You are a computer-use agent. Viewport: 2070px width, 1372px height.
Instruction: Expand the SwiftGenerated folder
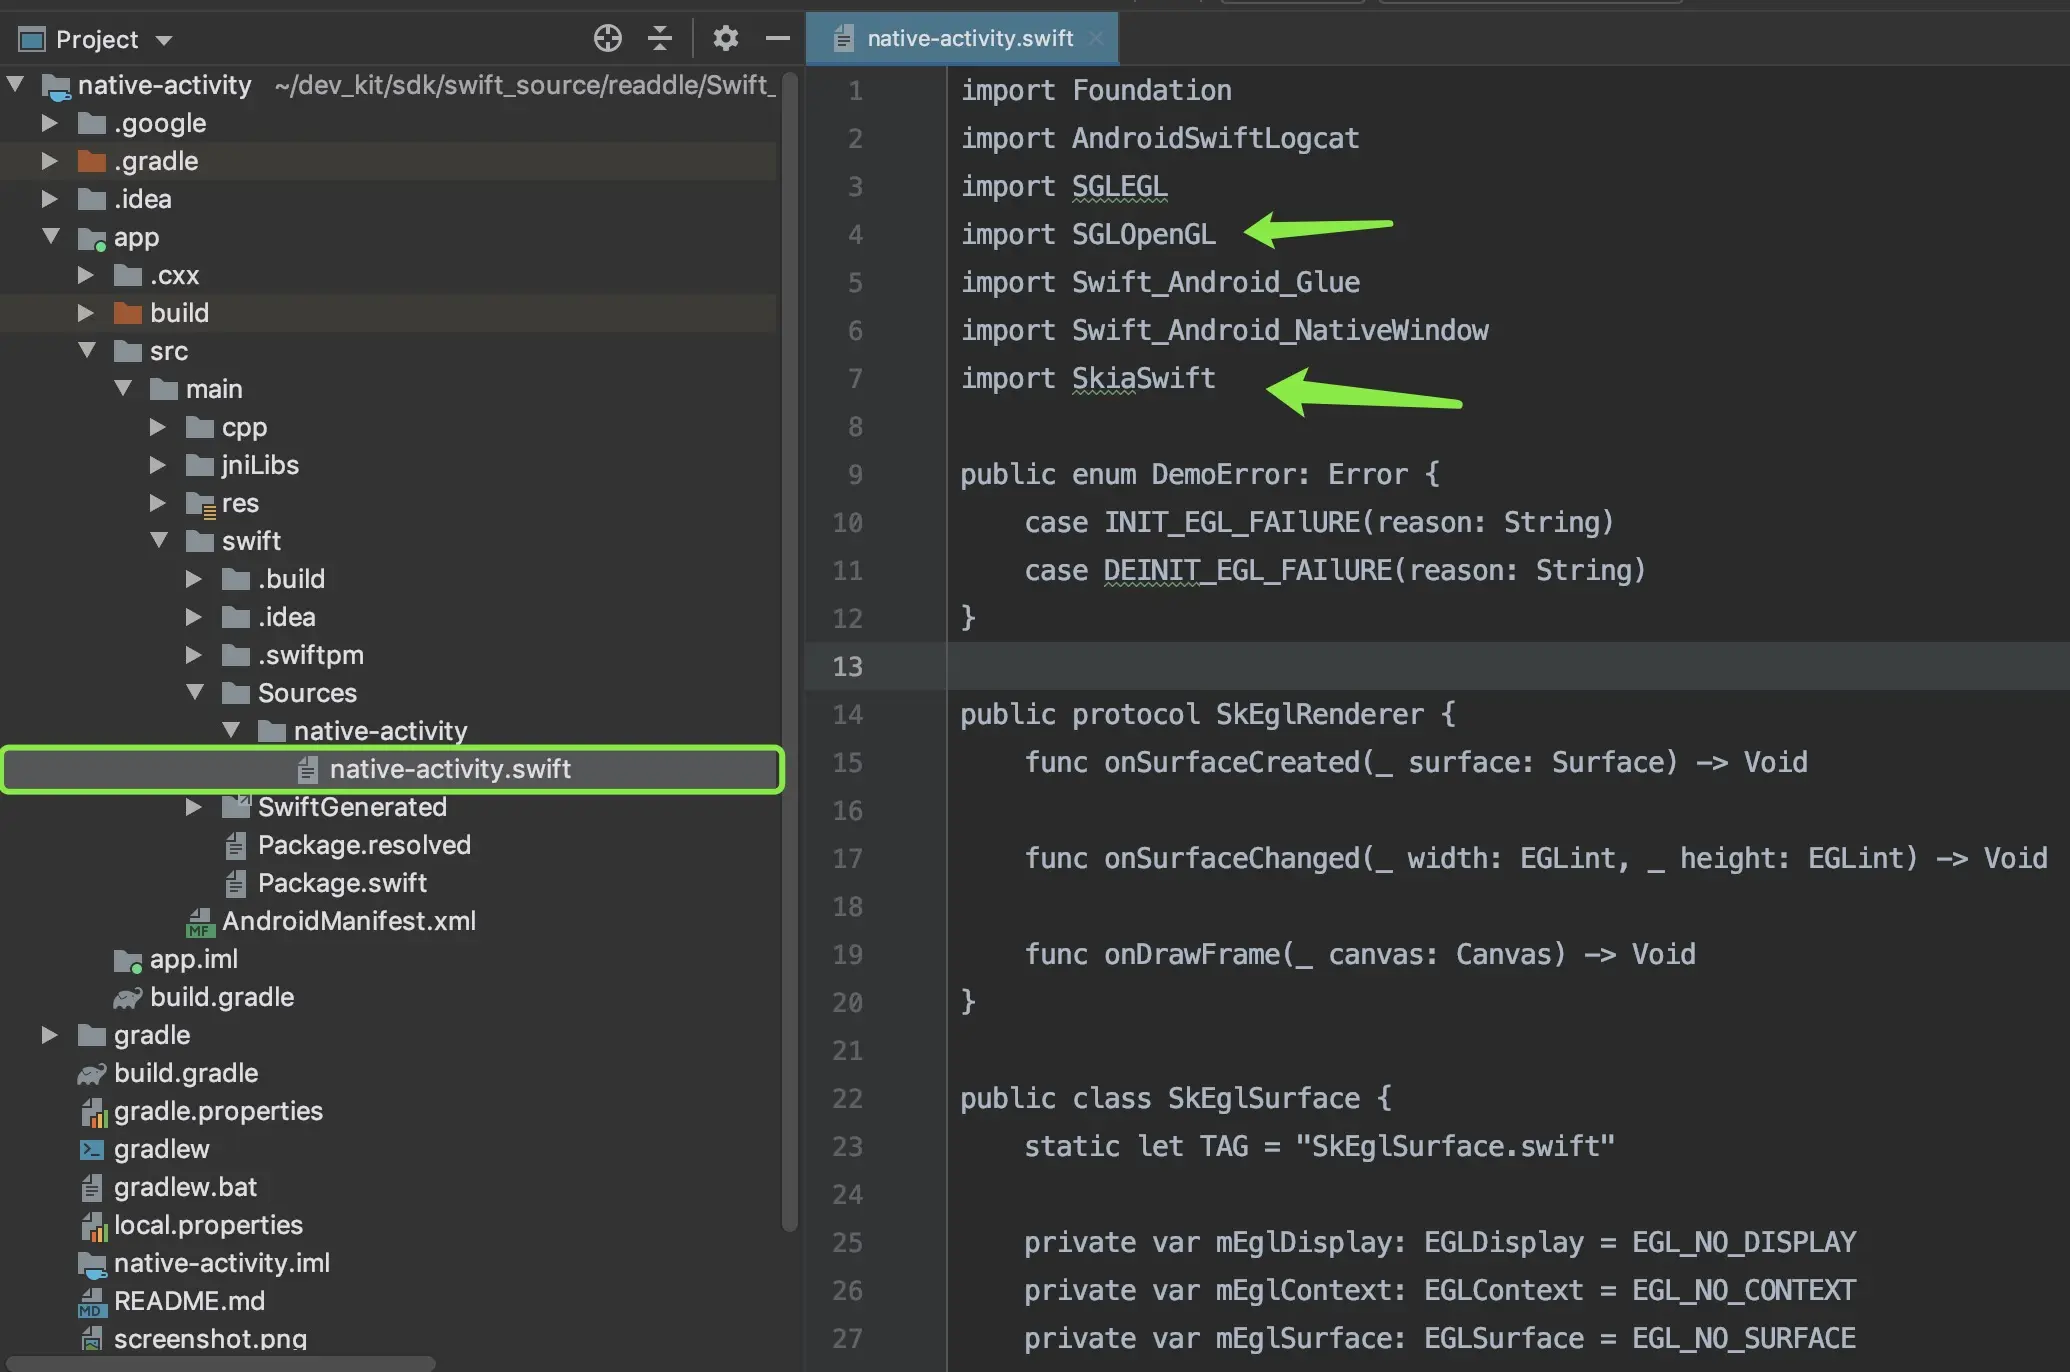pos(194,807)
